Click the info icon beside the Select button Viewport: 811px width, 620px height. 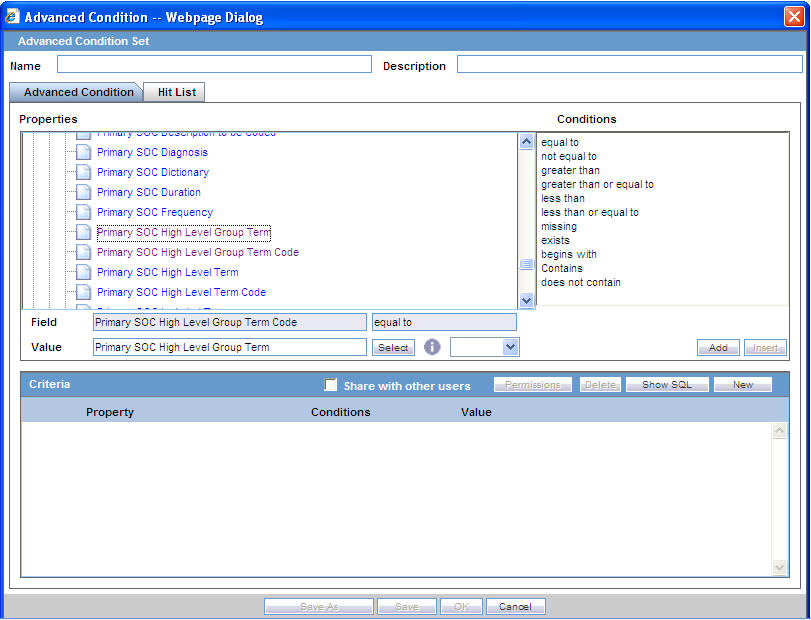(432, 347)
